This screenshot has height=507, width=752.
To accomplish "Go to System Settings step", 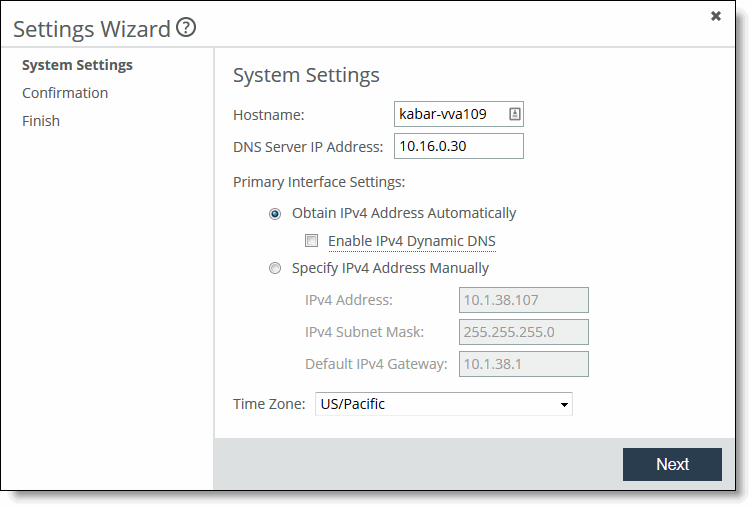I will coord(77,65).
